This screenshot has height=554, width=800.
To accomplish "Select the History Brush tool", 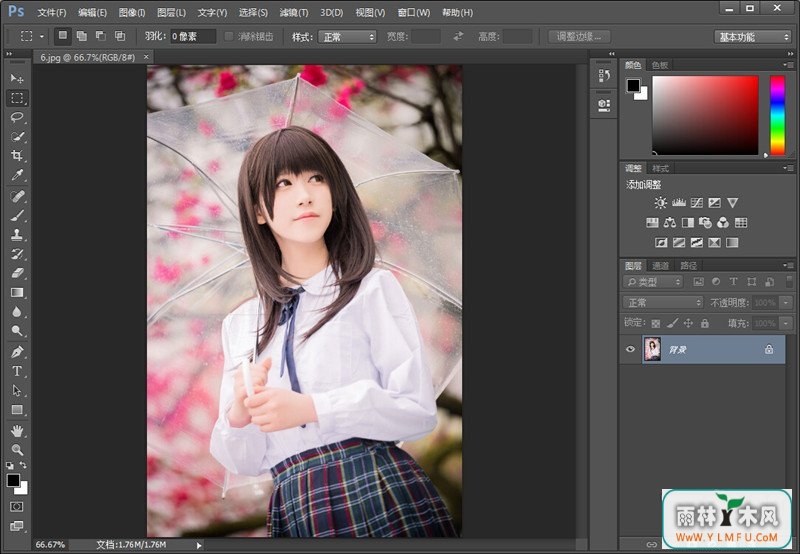I will pos(17,254).
